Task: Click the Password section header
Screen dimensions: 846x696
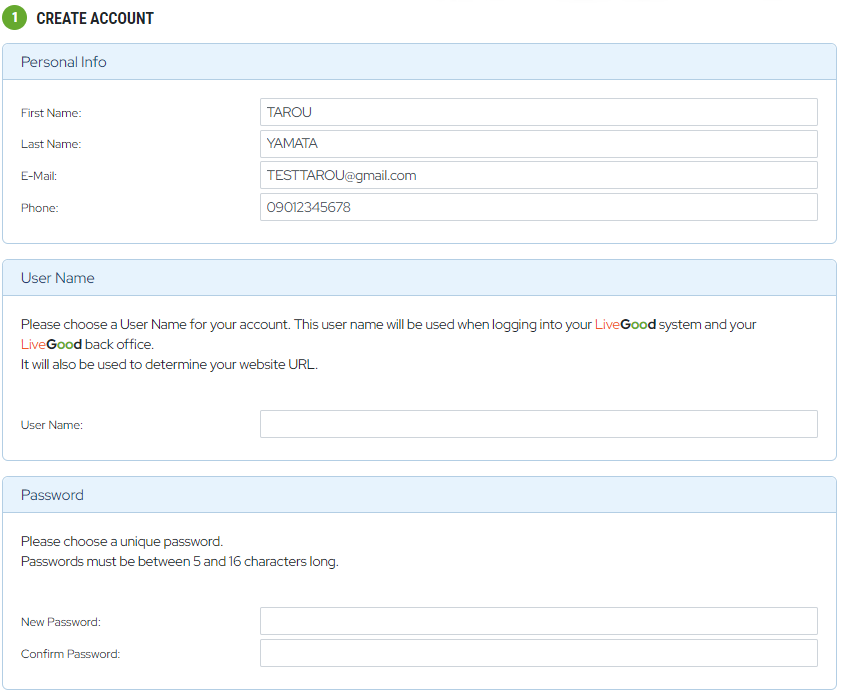Action: point(52,495)
